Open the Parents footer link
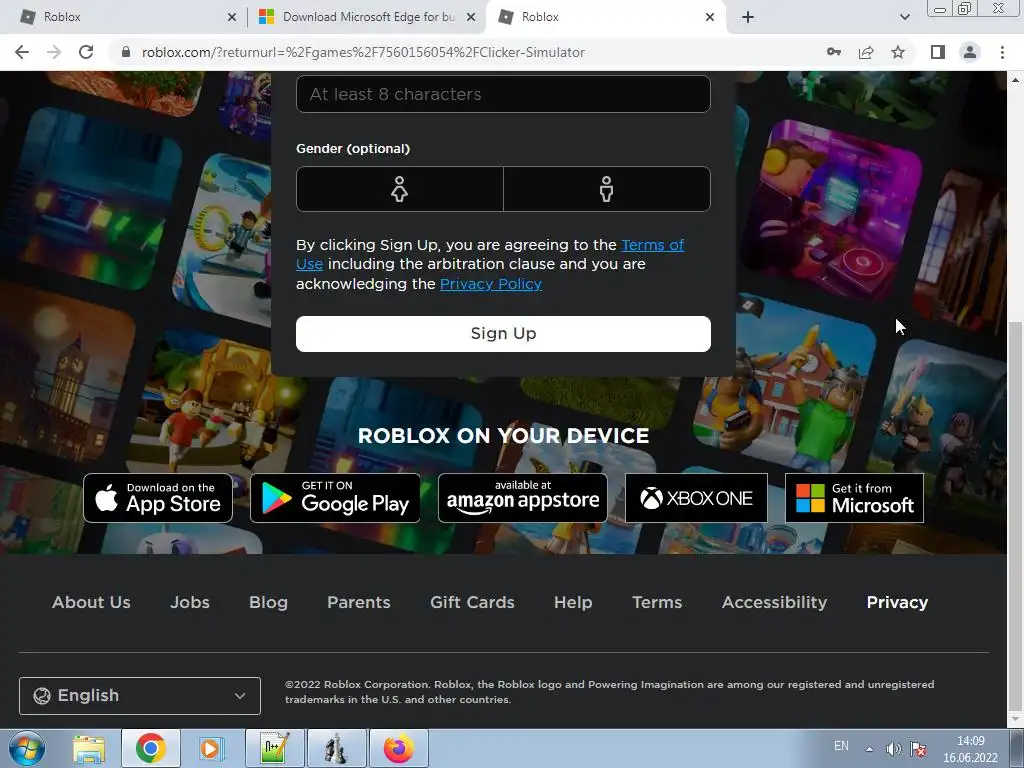Image resolution: width=1024 pixels, height=768 pixels. 359,602
